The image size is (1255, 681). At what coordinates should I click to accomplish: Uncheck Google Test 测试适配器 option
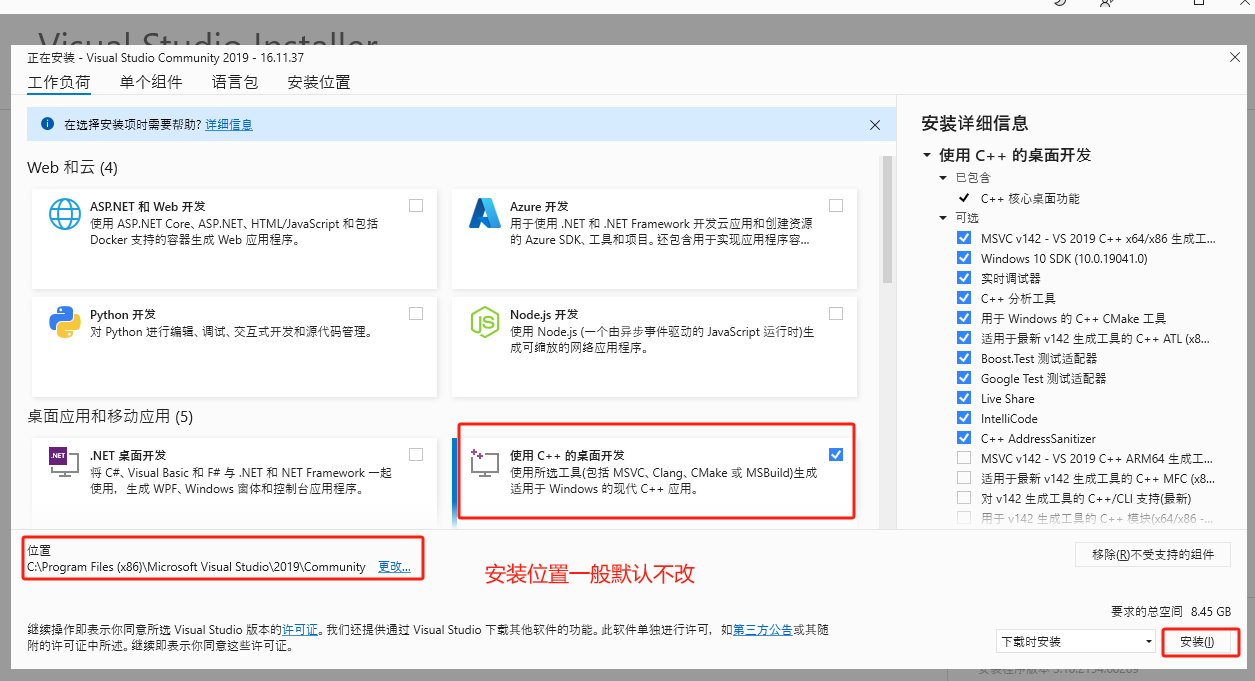[964, 378]
